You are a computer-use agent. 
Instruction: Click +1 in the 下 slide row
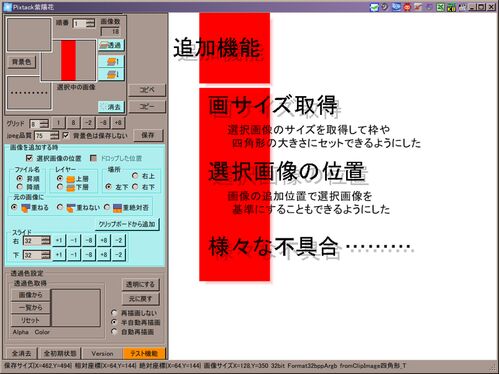tap(59, 255)
